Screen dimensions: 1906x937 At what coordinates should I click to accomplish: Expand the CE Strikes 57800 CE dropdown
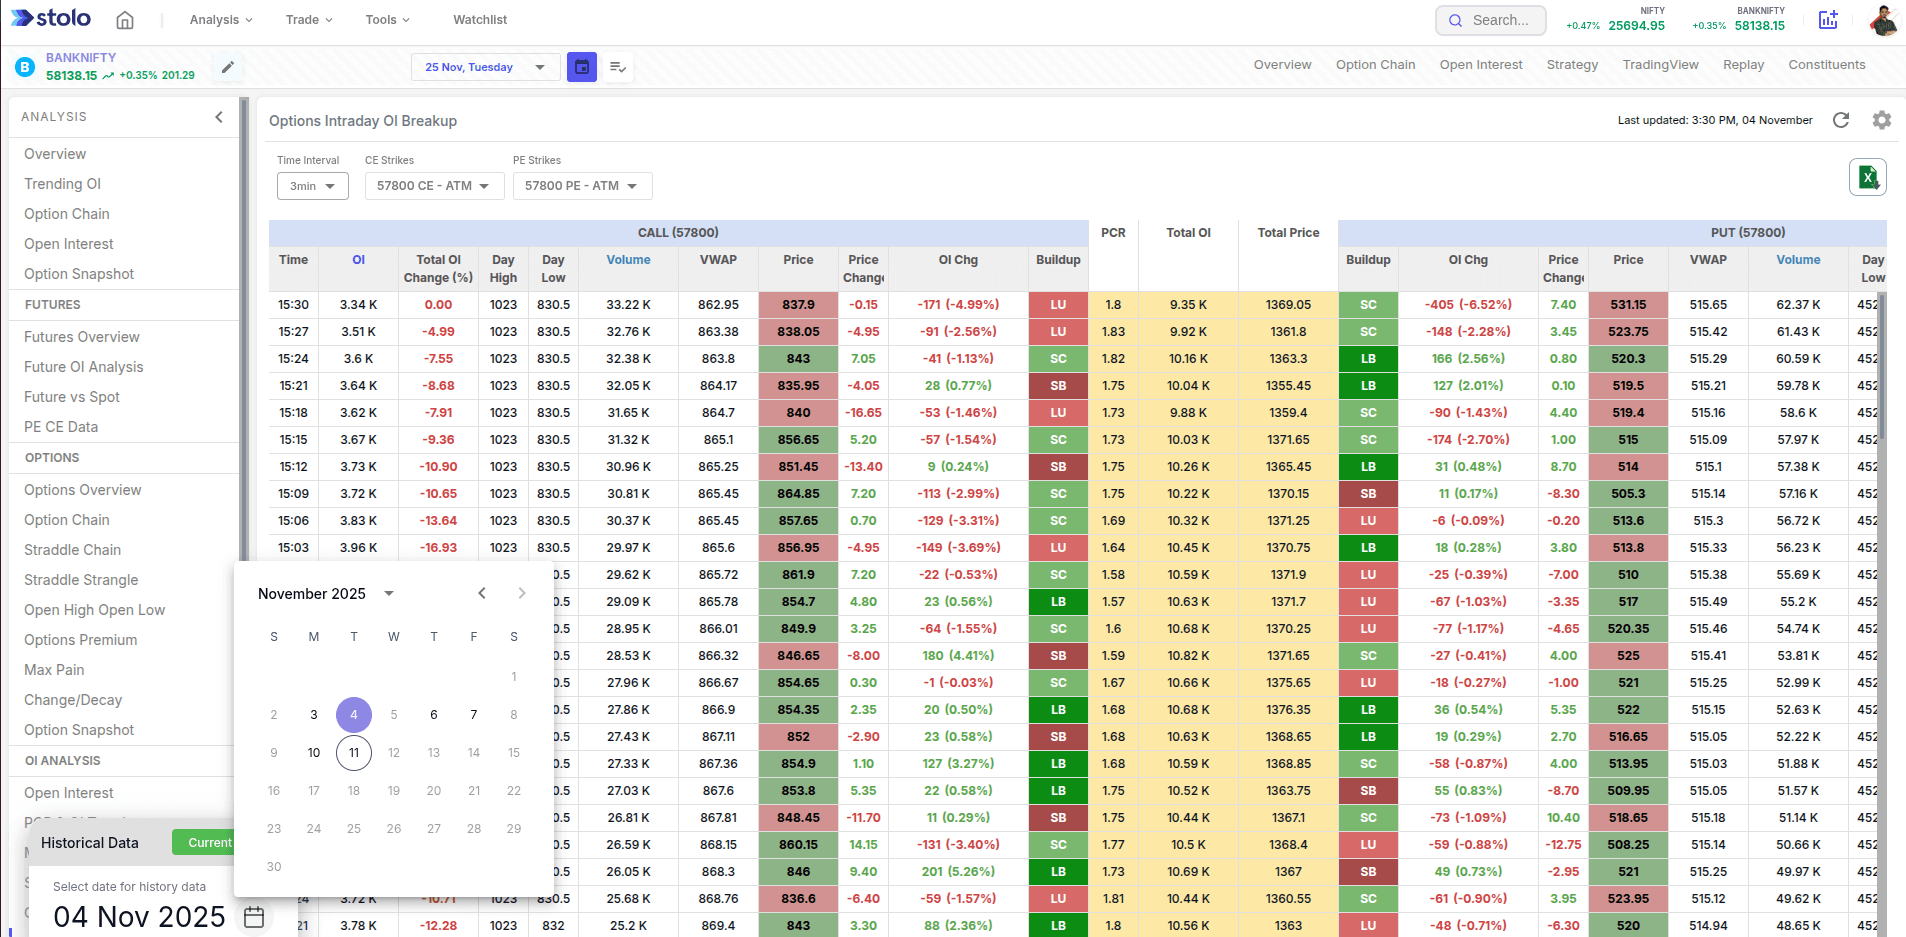434,186
